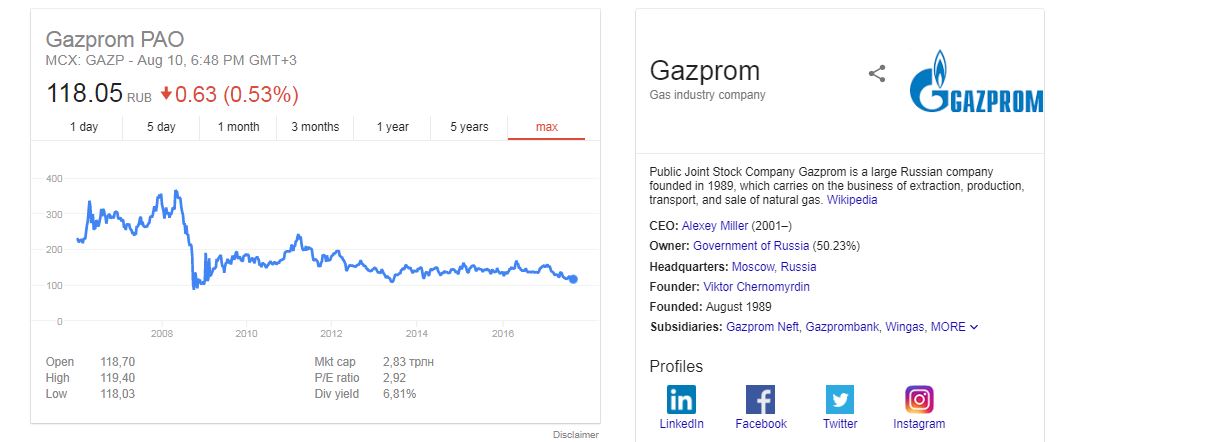Select the 1 day chart tab

[x=84, y=127]
